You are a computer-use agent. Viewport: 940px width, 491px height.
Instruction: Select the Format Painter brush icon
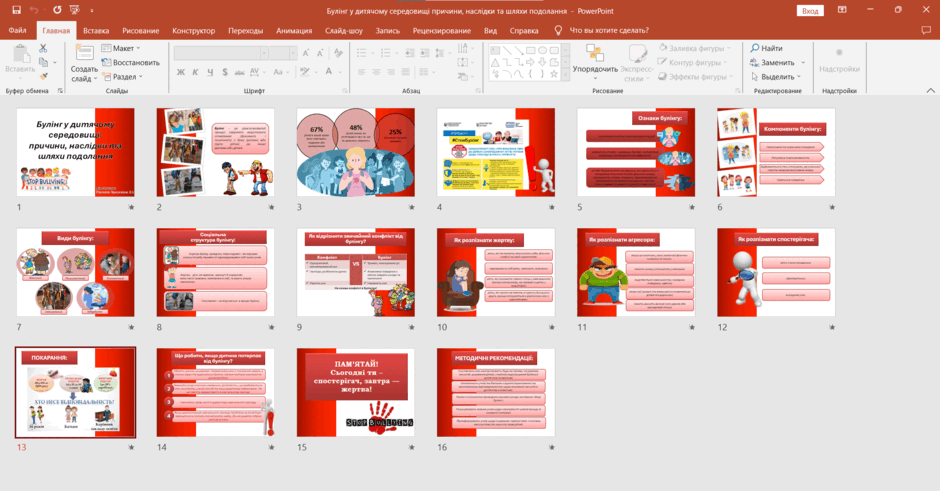43,76
